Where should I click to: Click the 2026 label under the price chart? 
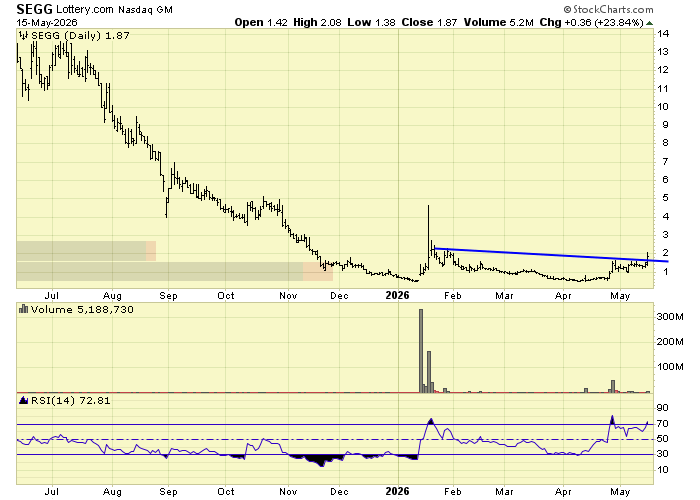(x=398, y=296)
